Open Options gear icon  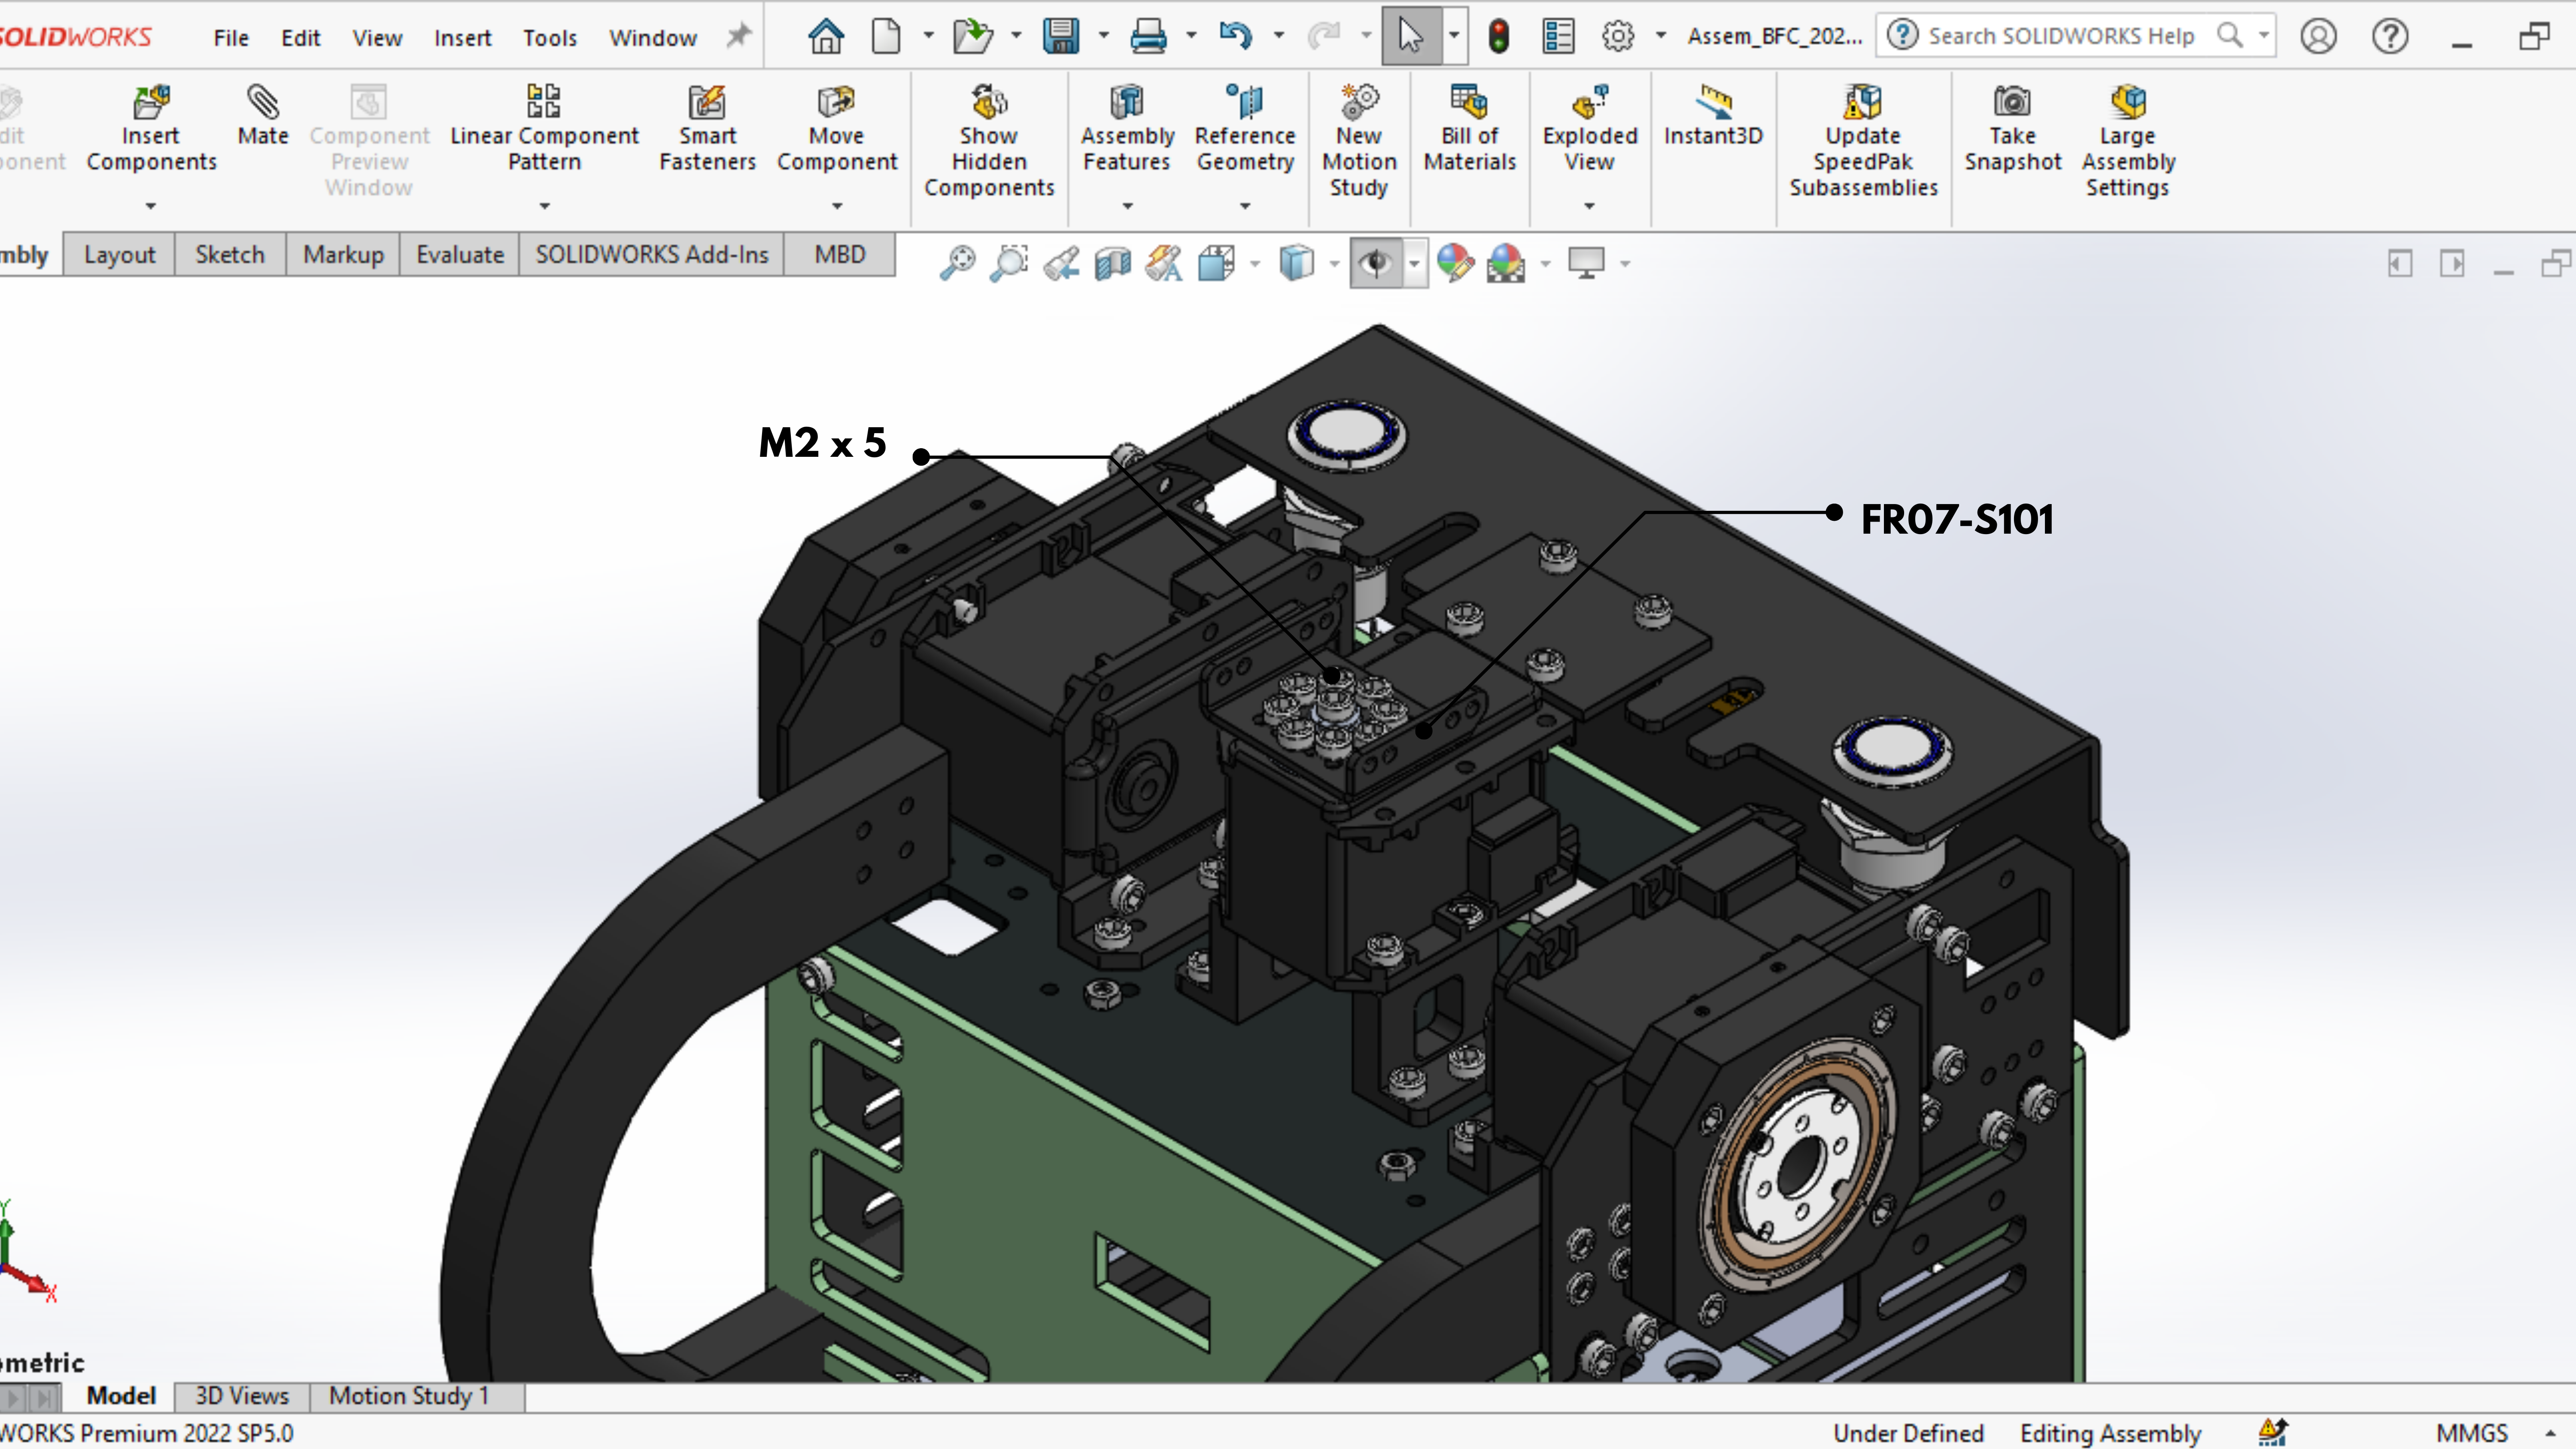1618,37
